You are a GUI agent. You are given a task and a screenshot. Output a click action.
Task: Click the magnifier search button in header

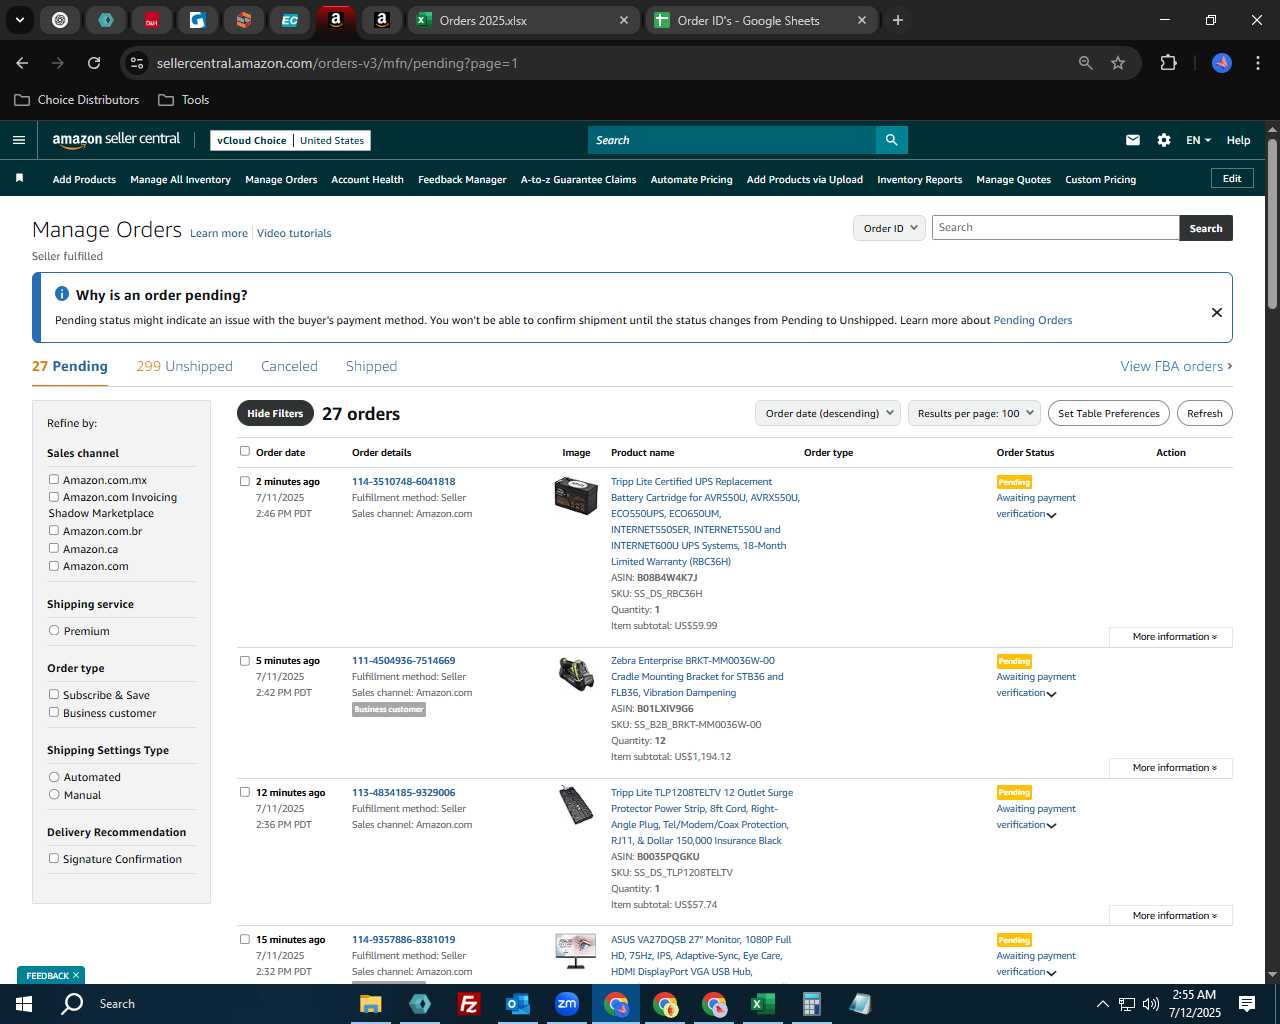[891, 140]
